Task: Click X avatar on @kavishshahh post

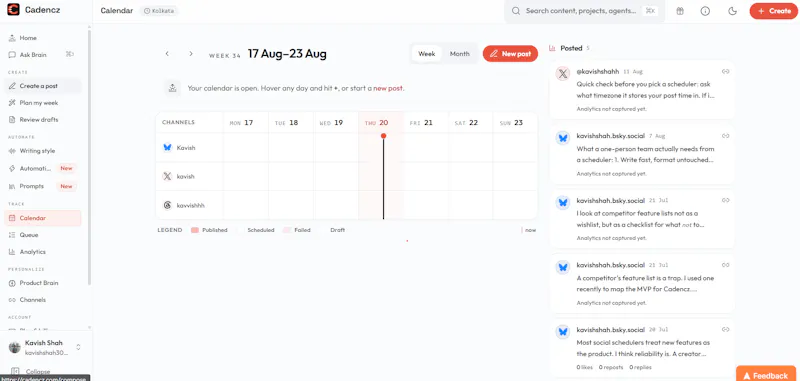Action: point(563,74)
